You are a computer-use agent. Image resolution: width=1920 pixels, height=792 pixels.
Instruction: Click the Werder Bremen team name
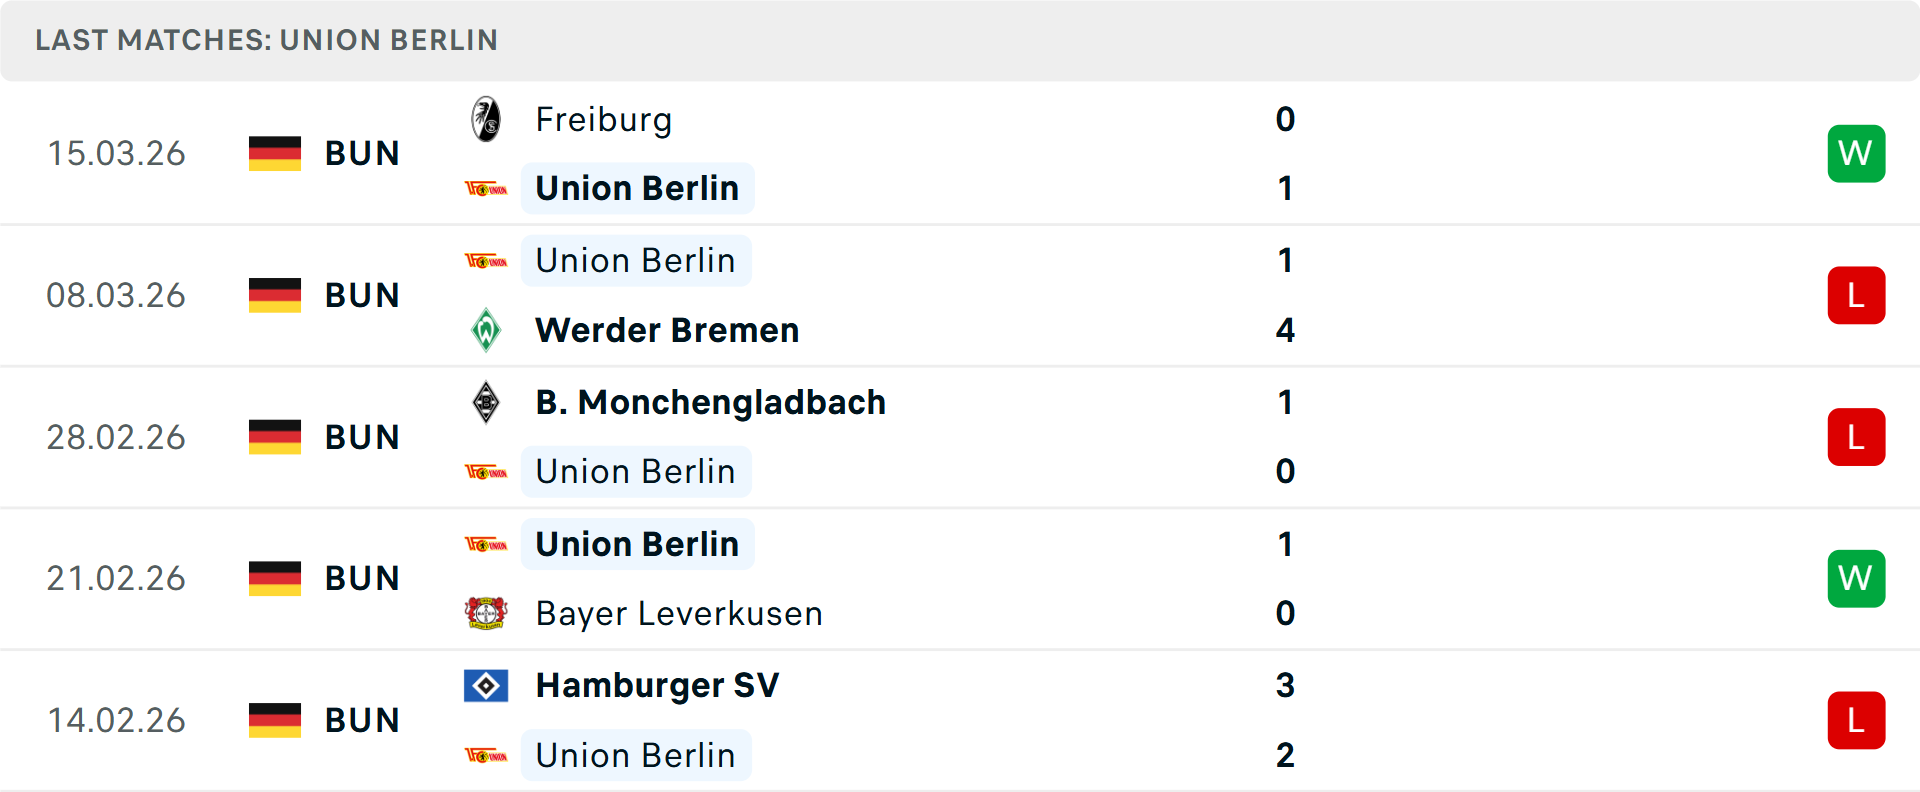pos(667,330)
